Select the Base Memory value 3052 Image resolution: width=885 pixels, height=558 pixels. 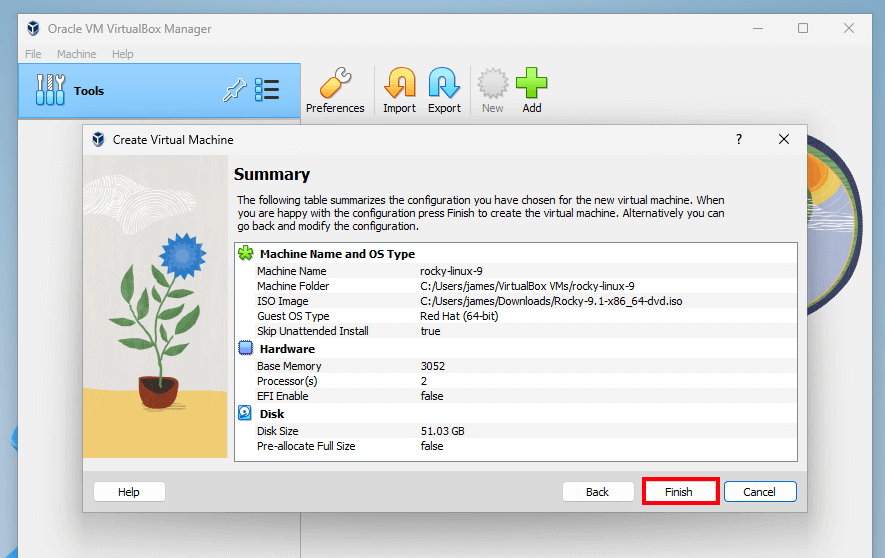433,366
